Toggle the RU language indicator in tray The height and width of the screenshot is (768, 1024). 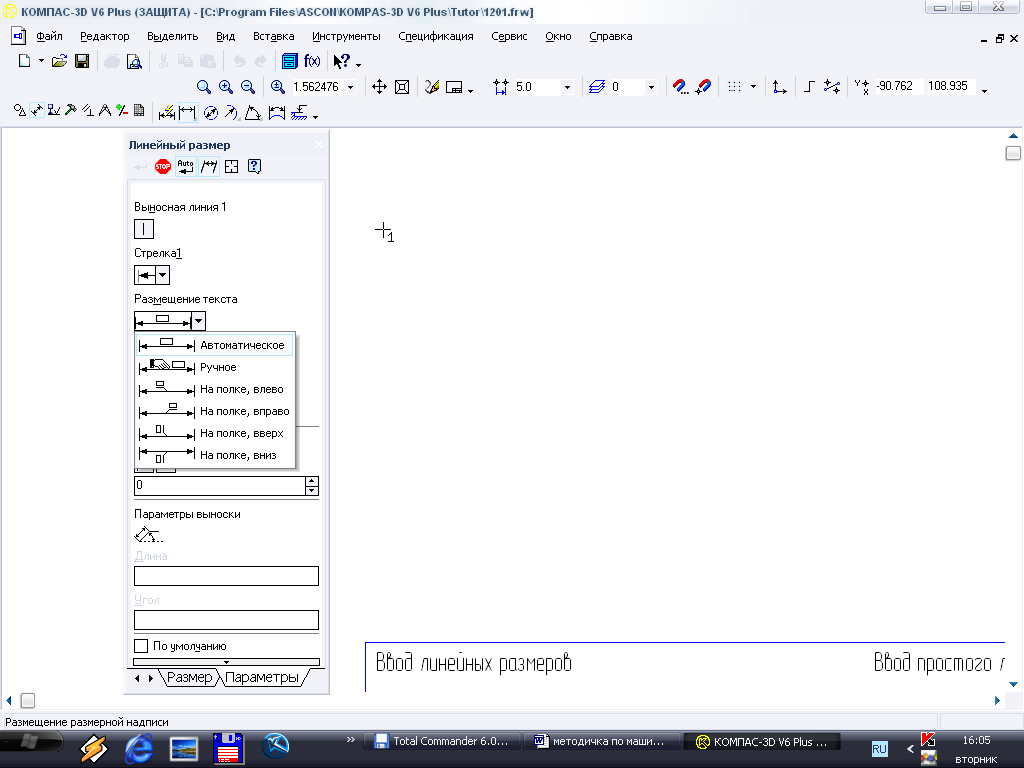879,749
